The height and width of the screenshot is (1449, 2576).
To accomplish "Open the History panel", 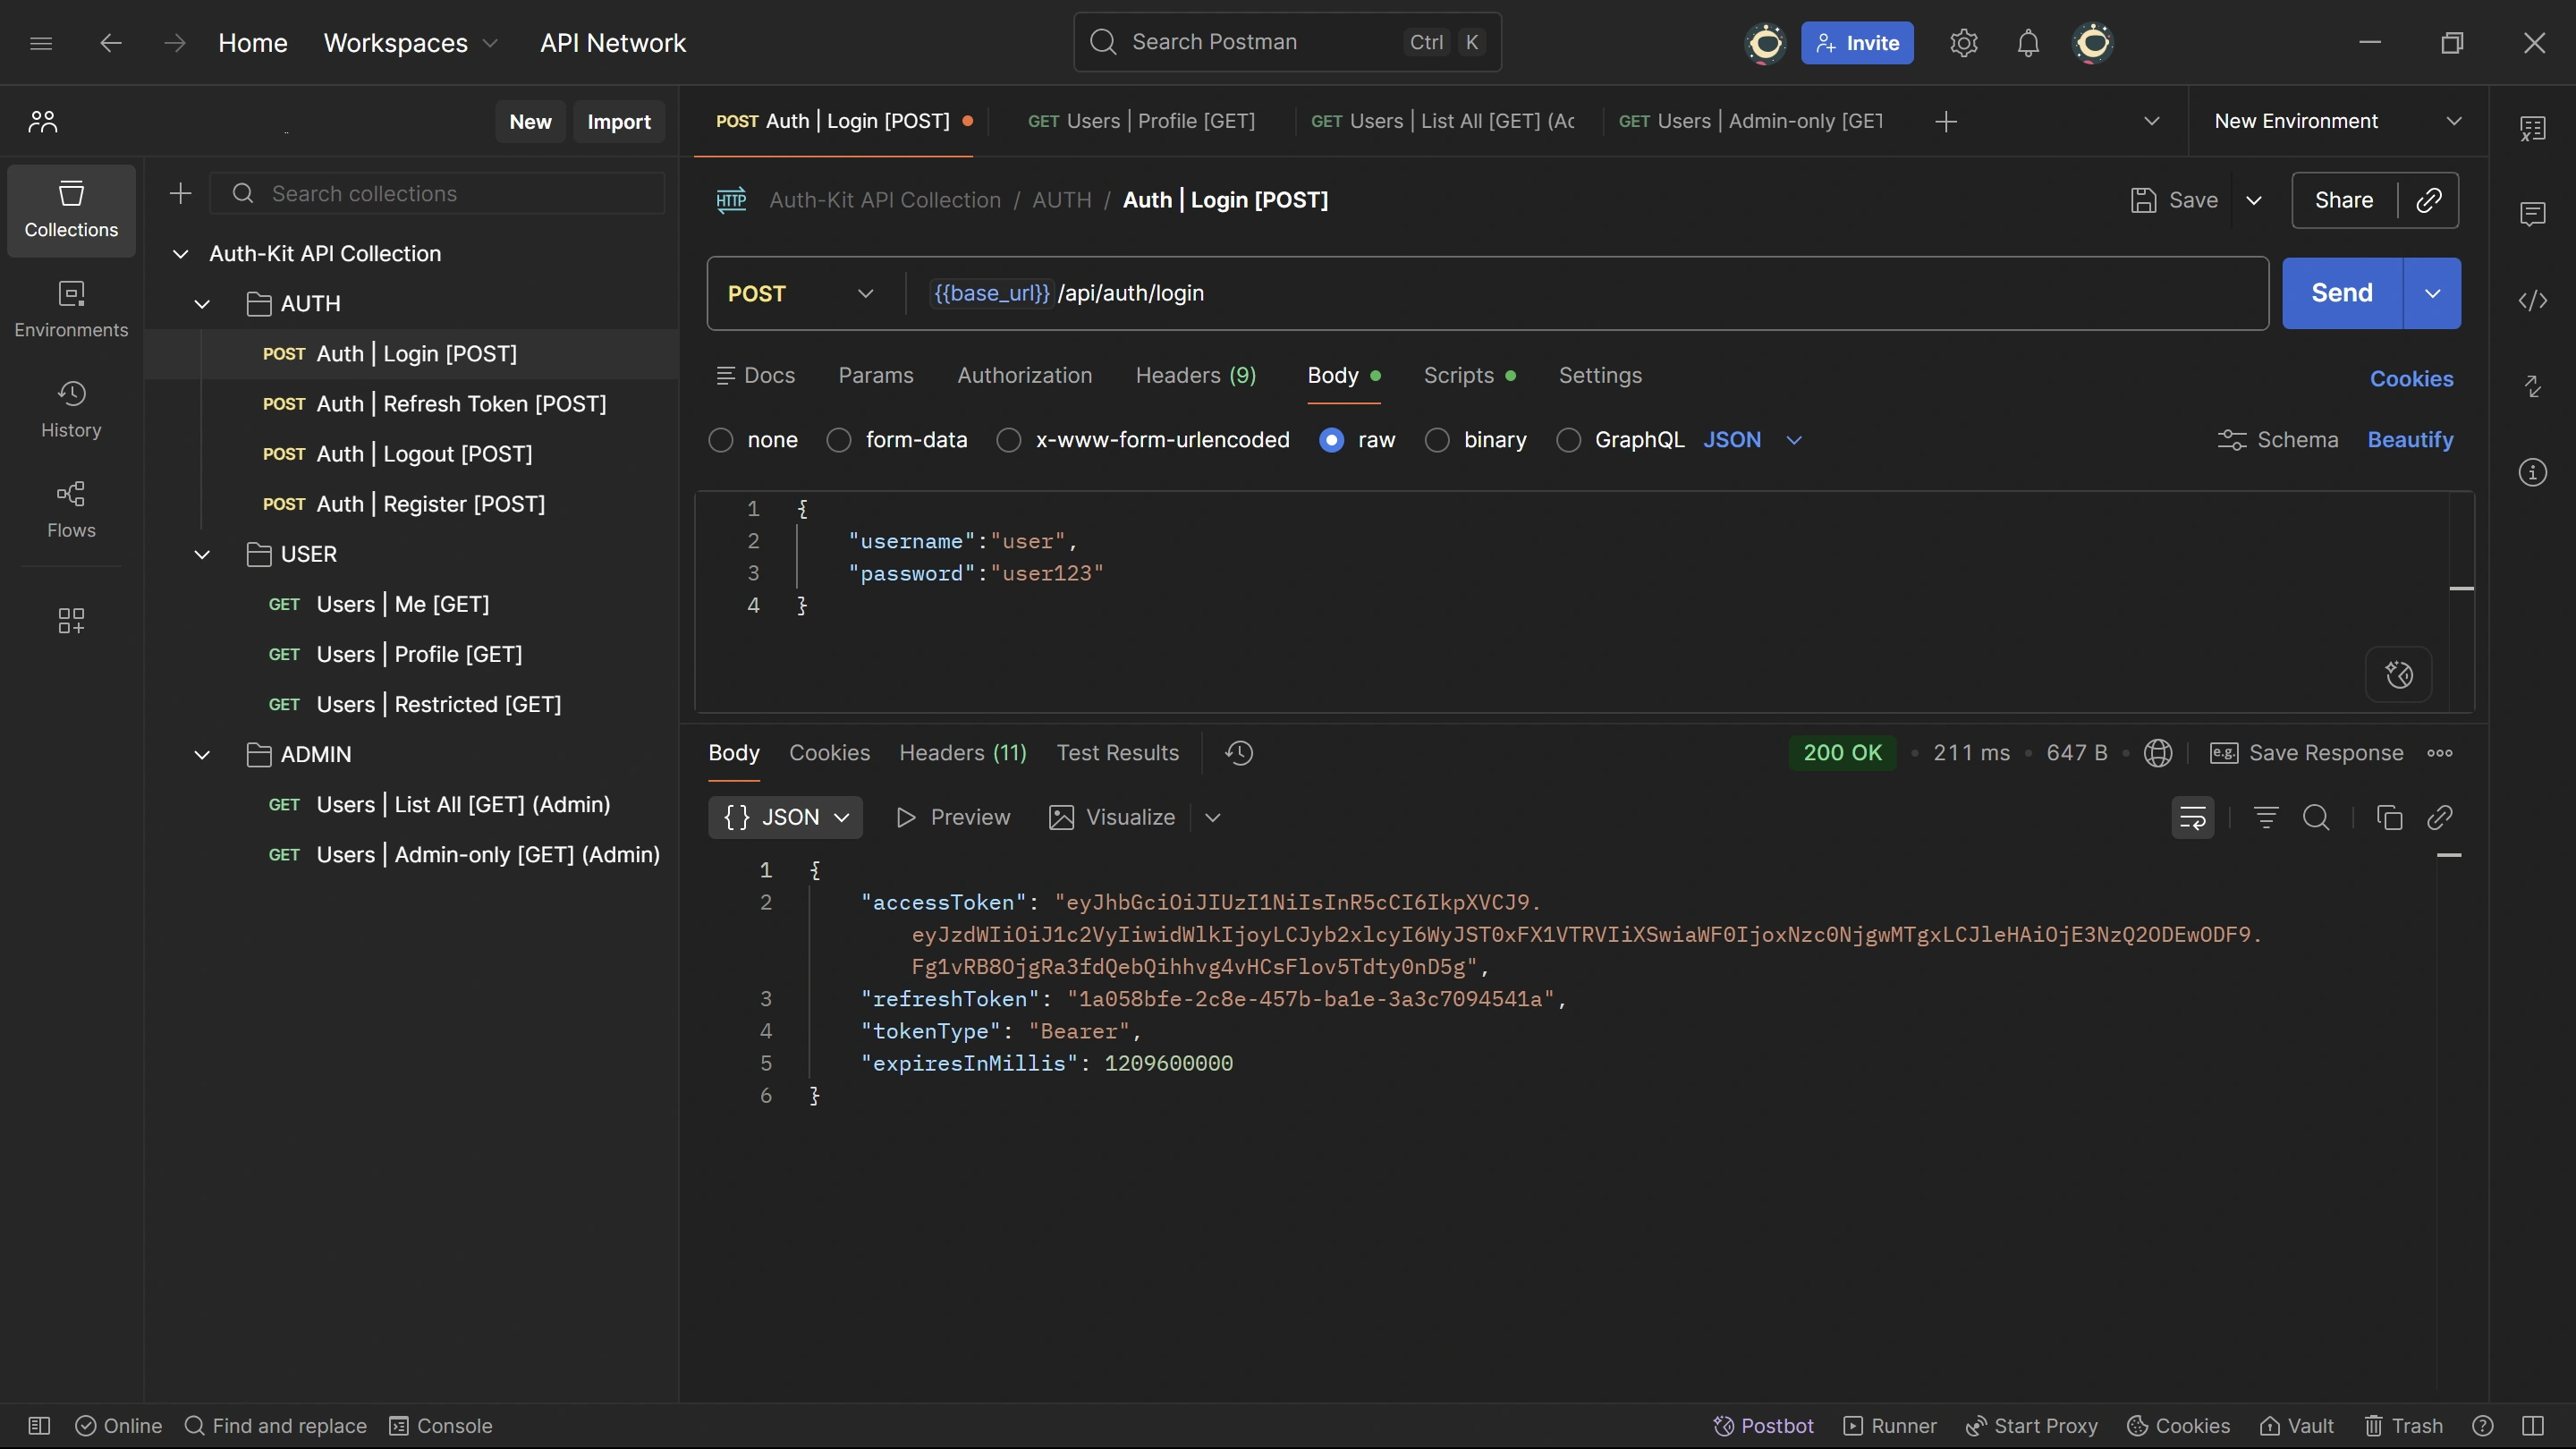I will point(70,408).
